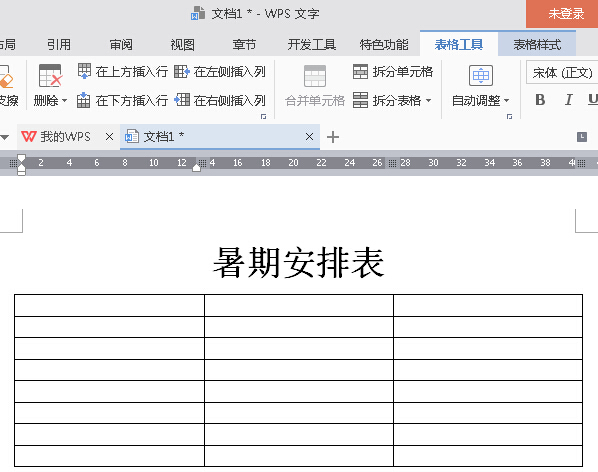598x472 pixels.
Task: Expand the 删除 dropdown arrow
Action: coord(64,101)
